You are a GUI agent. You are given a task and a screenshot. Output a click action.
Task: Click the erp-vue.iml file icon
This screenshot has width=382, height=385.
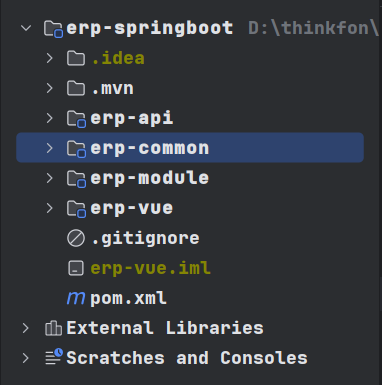[76, 268]
